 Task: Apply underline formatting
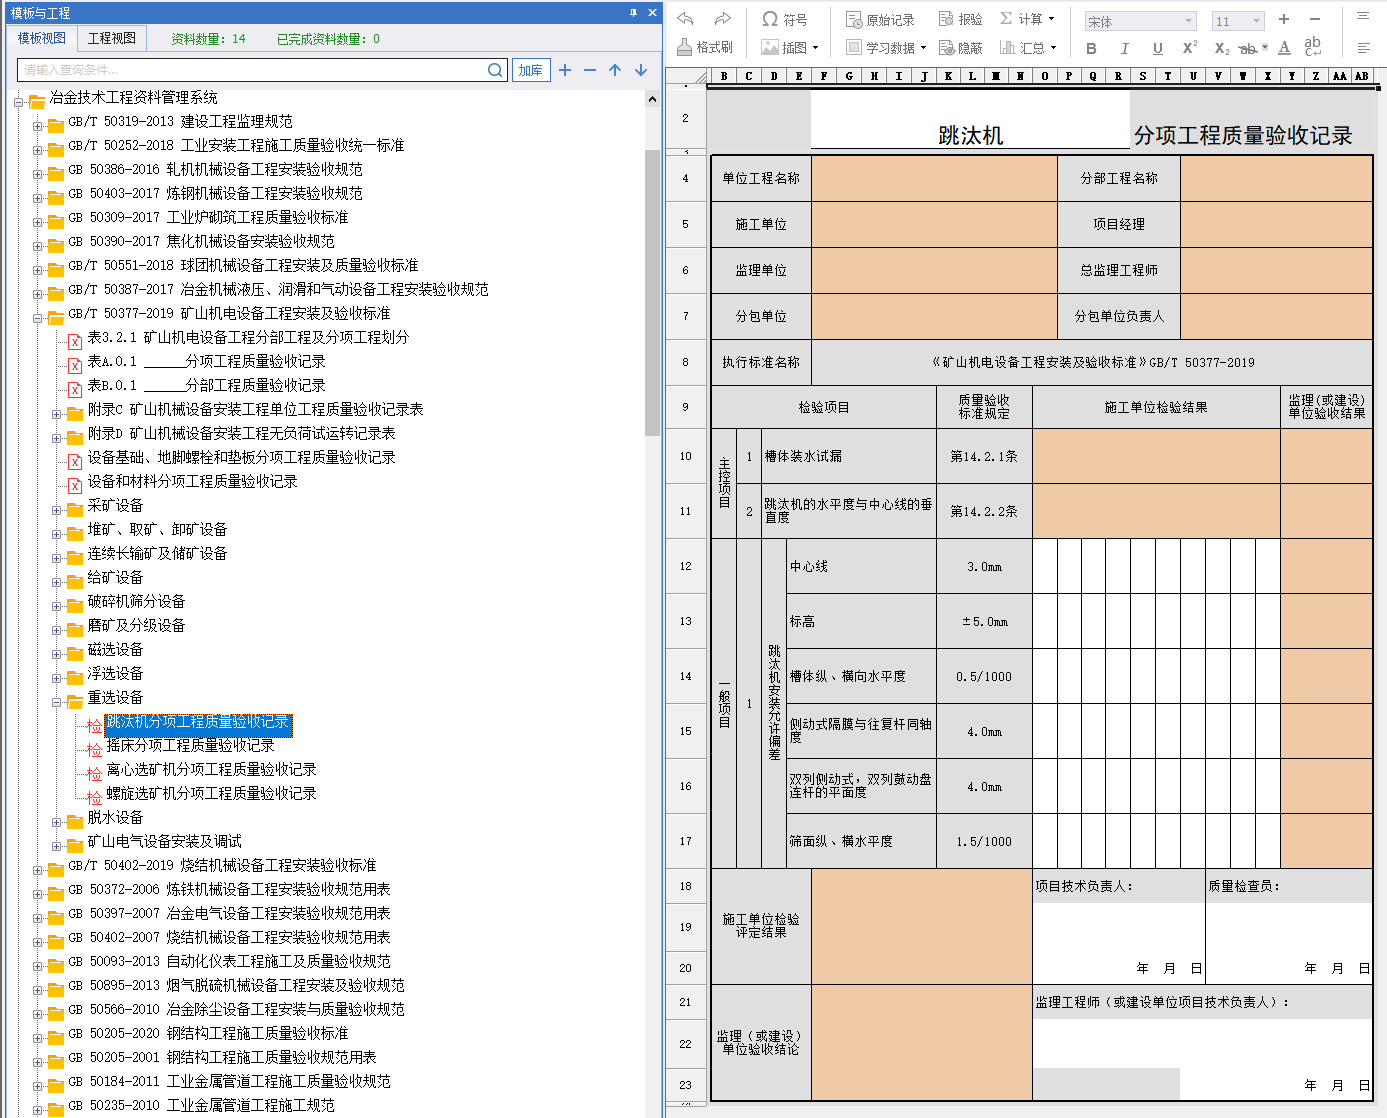[x=1157, y=48]
